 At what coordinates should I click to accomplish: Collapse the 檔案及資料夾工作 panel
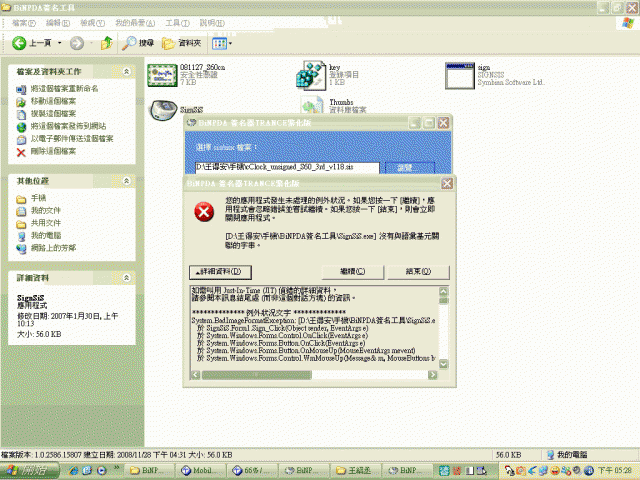127,71
